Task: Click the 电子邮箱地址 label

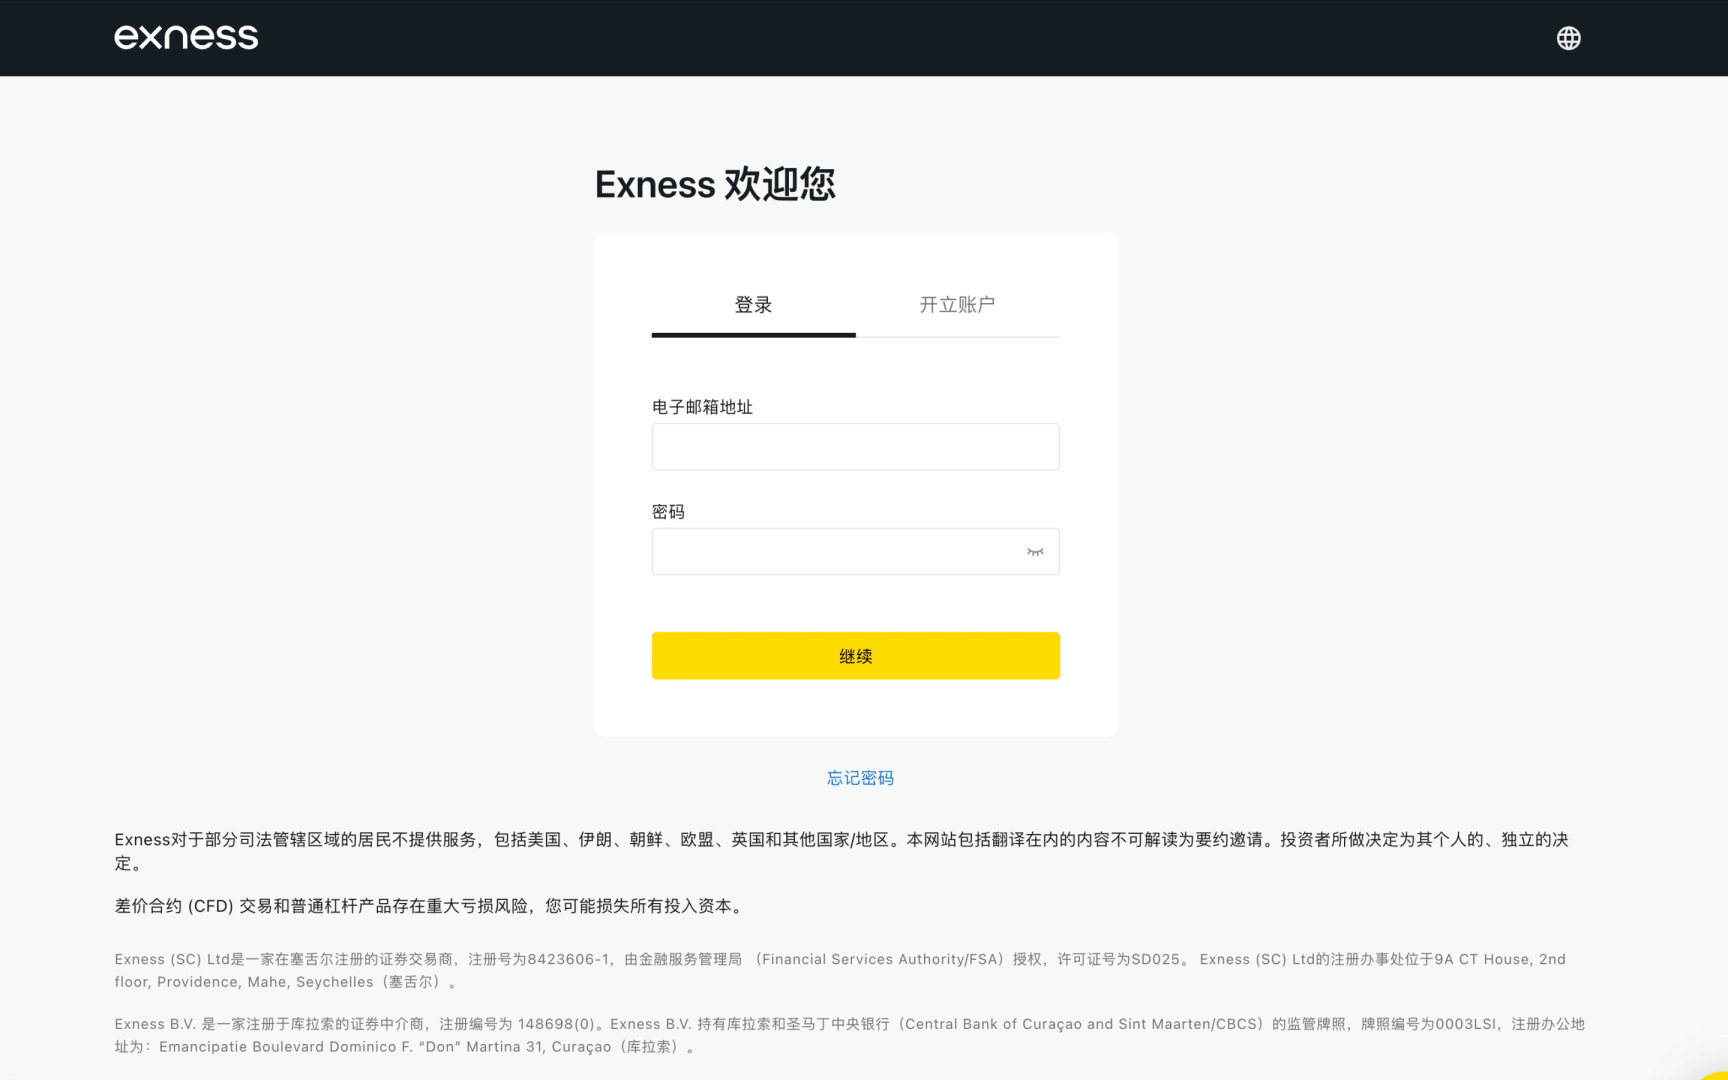Action: [x=702, y=407]
